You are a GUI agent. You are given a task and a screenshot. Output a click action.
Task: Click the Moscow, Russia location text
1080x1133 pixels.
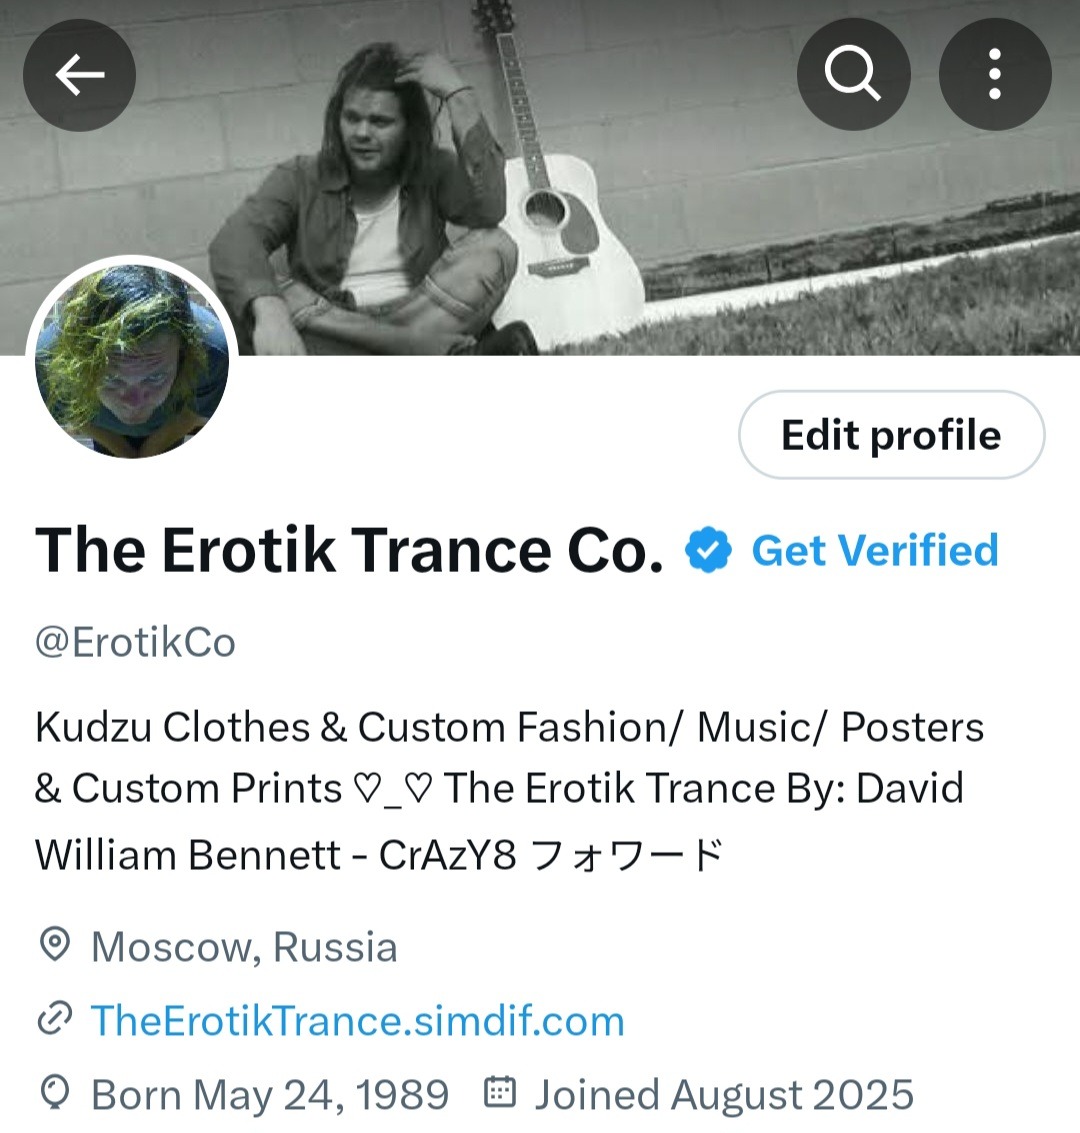tap(244, 947)
